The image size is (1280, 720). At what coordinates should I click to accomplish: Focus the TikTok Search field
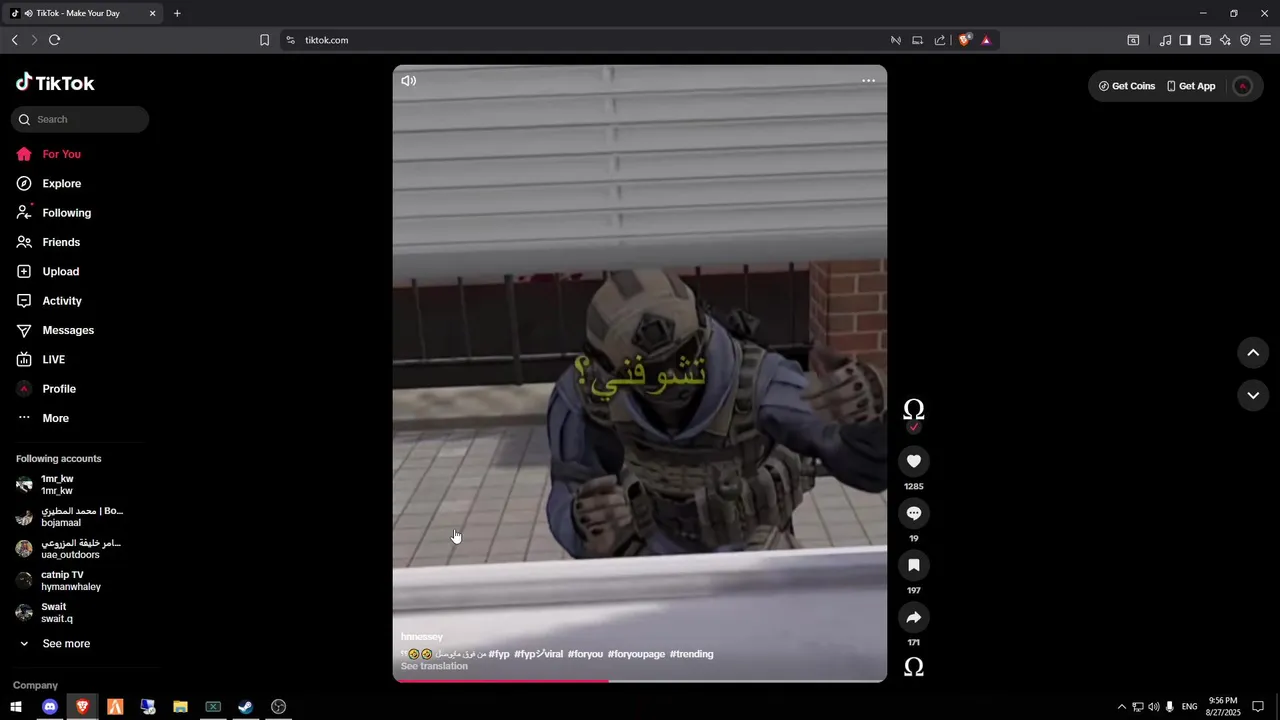pyautogui.click(x=80, y=119)
